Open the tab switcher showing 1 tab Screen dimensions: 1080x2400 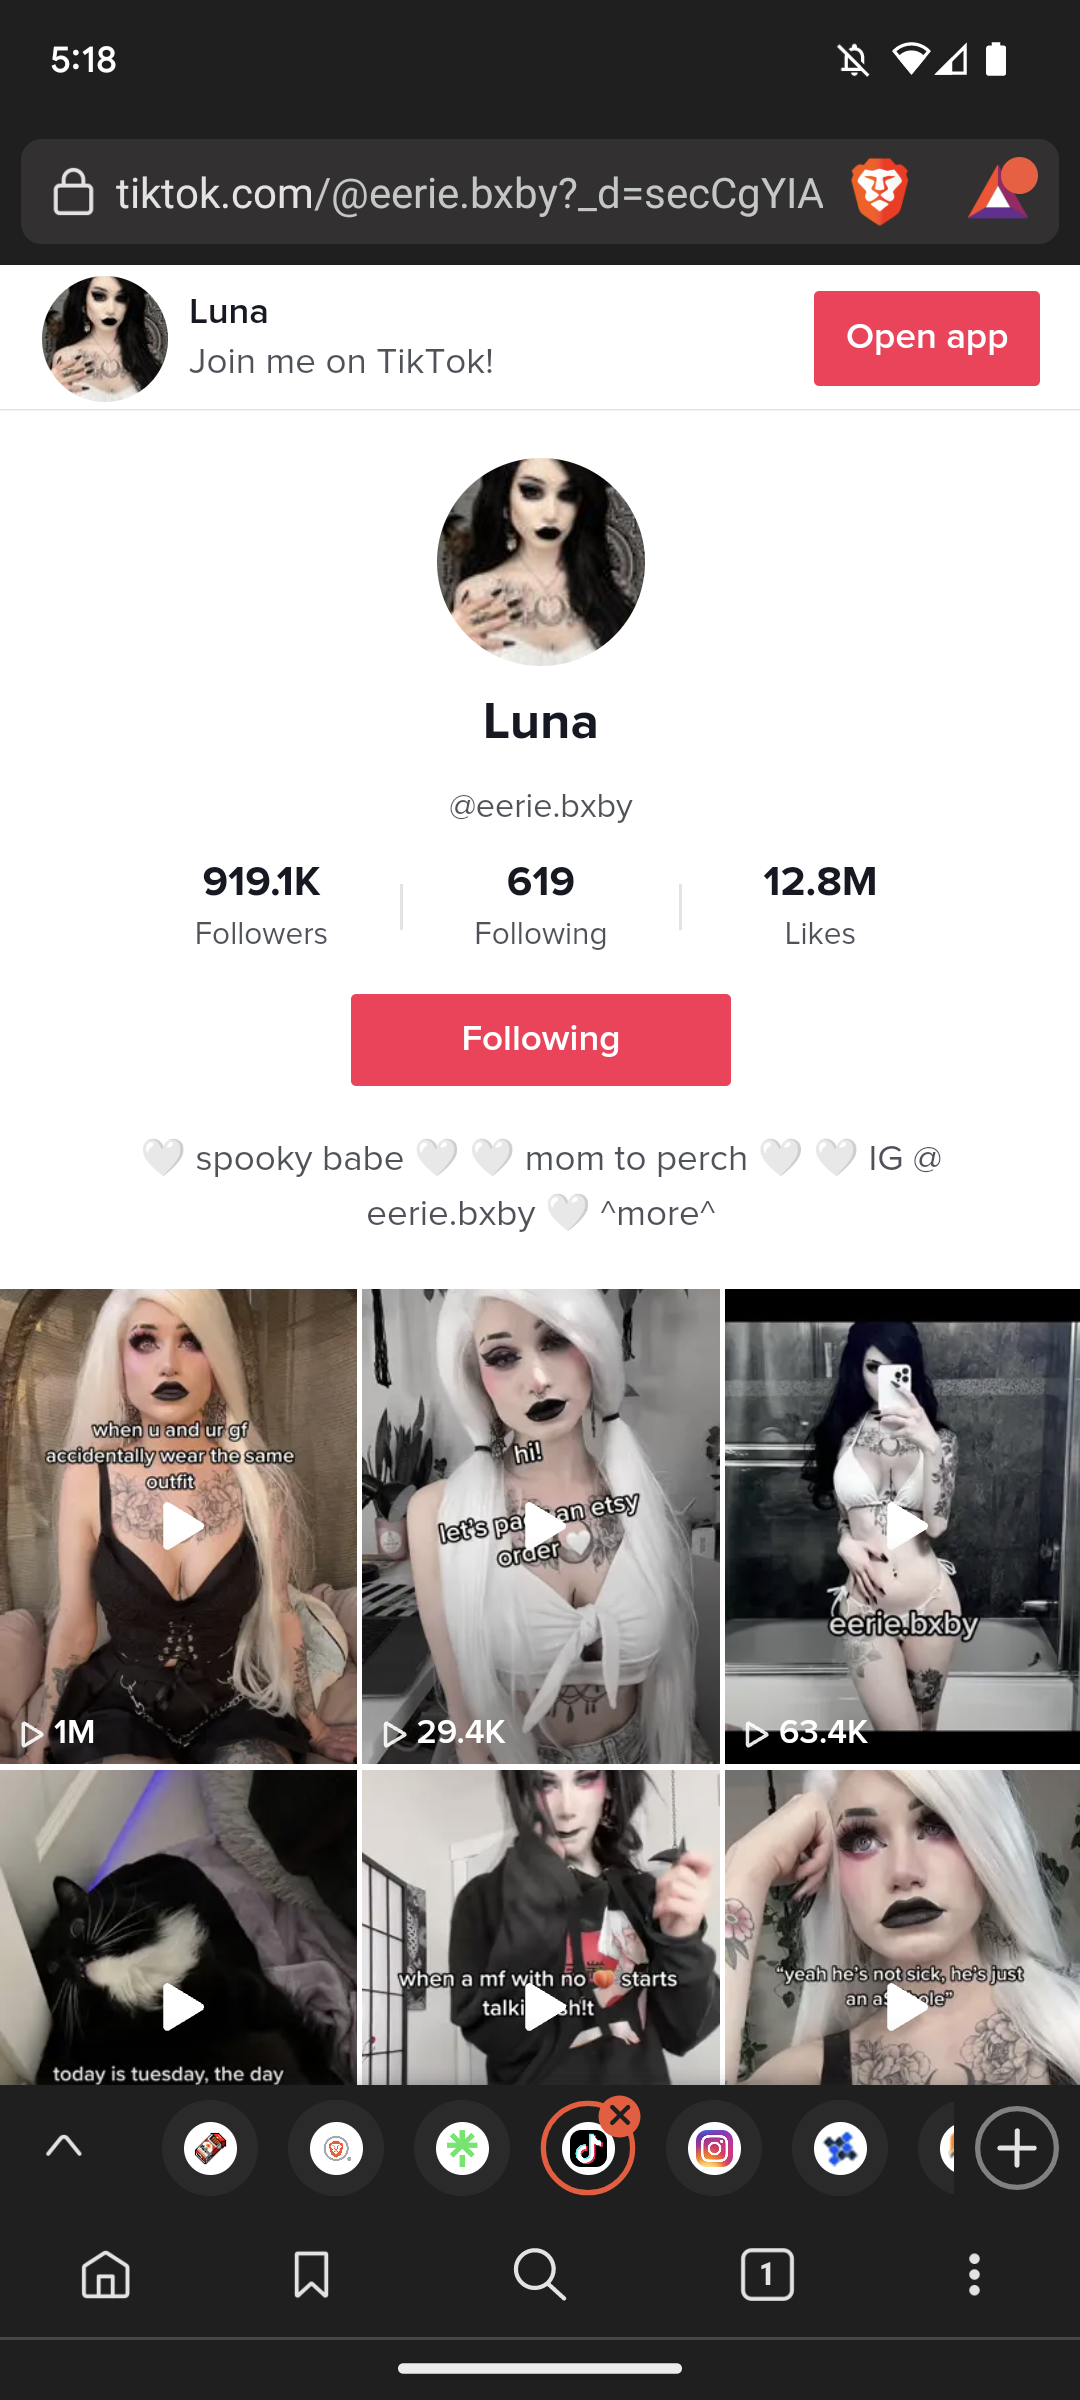coord(767,2275)
